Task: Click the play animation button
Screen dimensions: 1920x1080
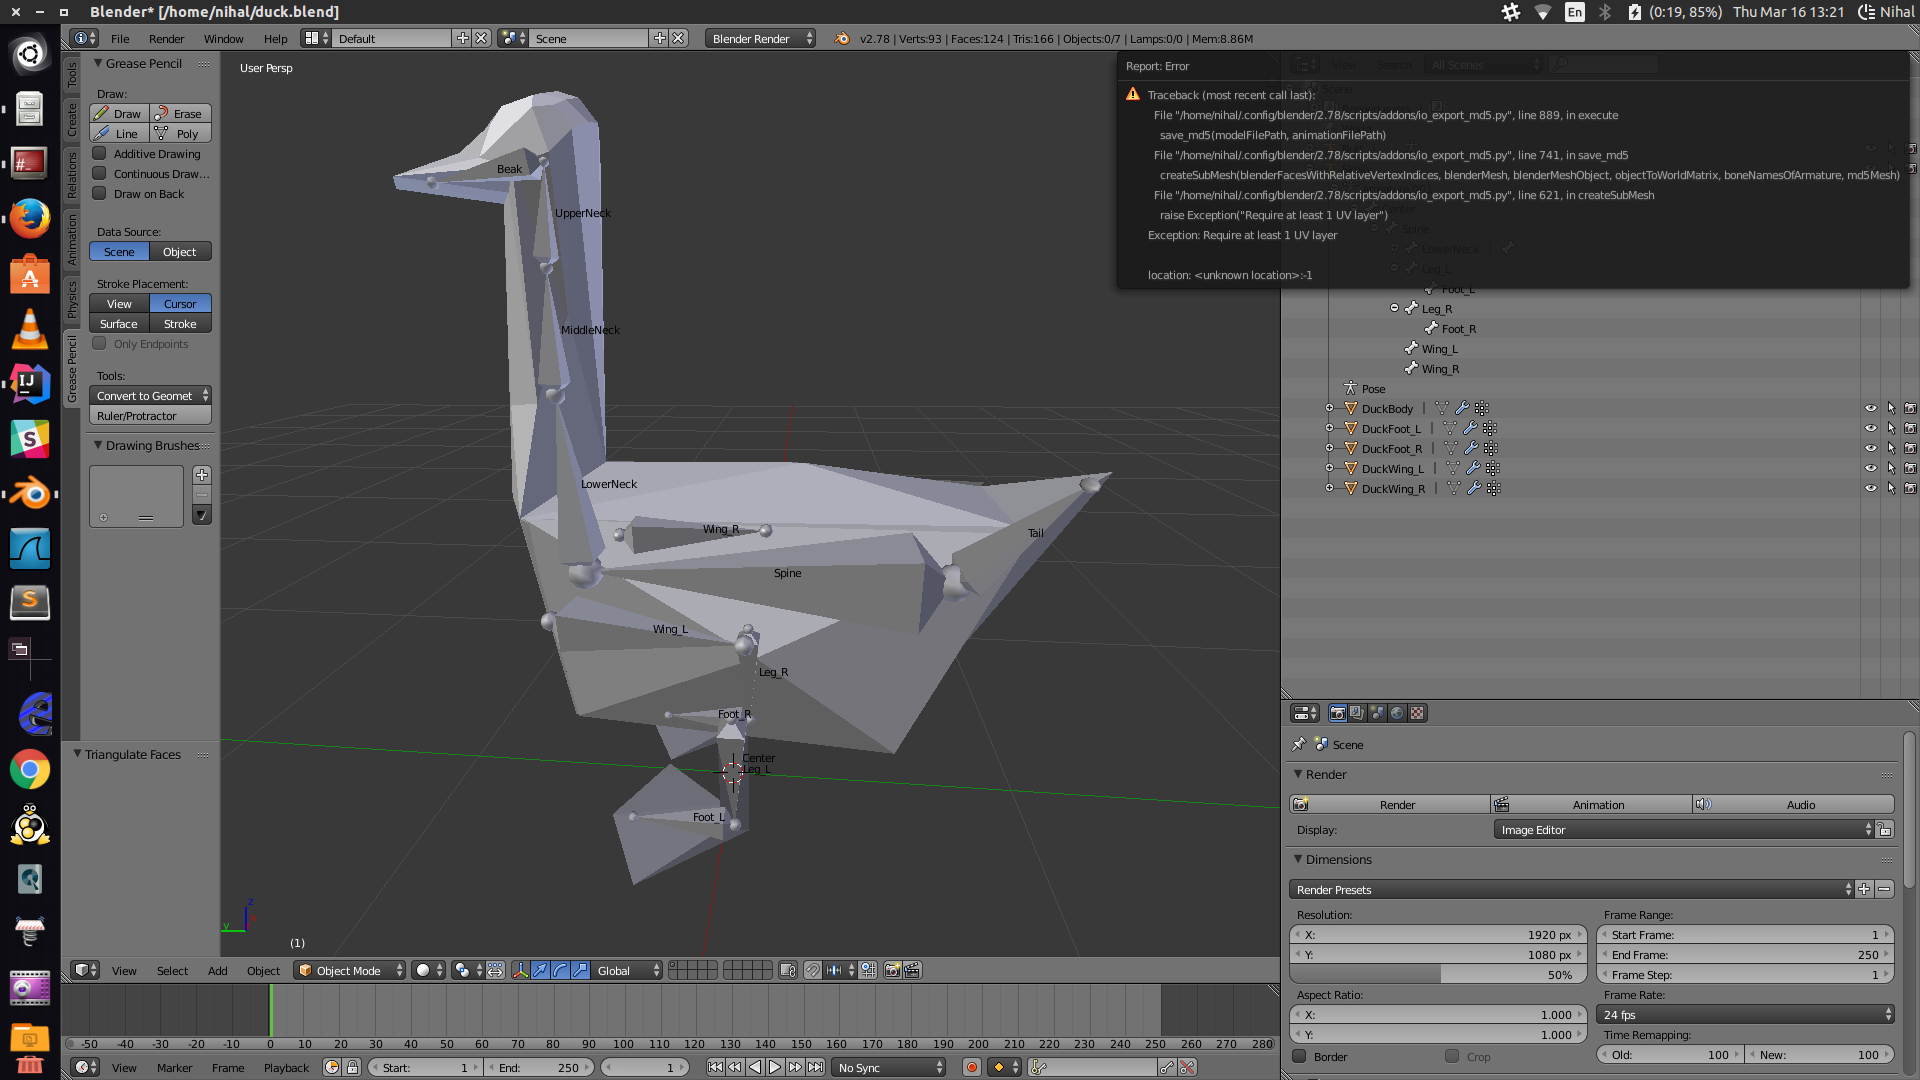Action: (x=775, y=1068)
